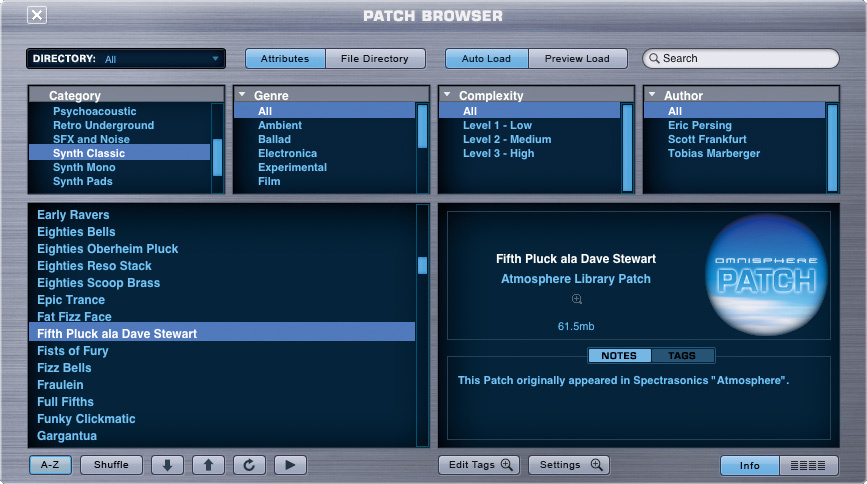Shuffle the patch list
This screenshot has width=867, height=484.
click(111, 465)
